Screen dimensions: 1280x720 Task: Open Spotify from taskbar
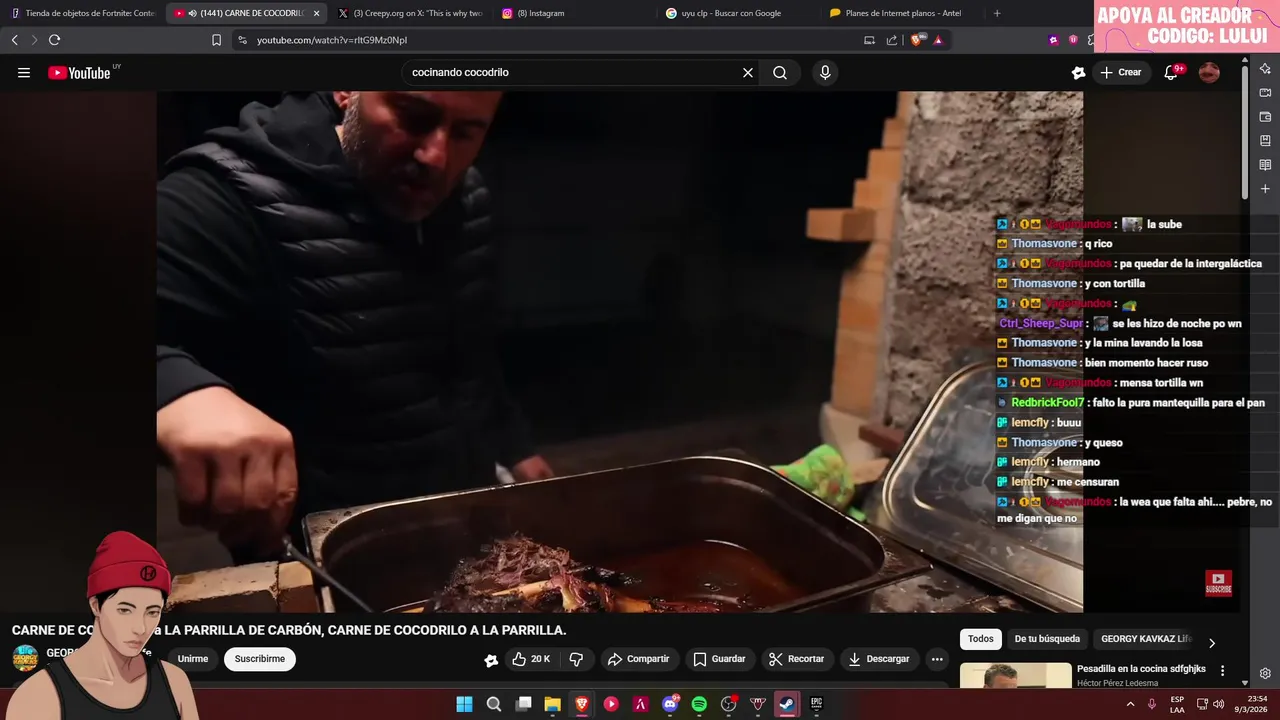point(699,704)
